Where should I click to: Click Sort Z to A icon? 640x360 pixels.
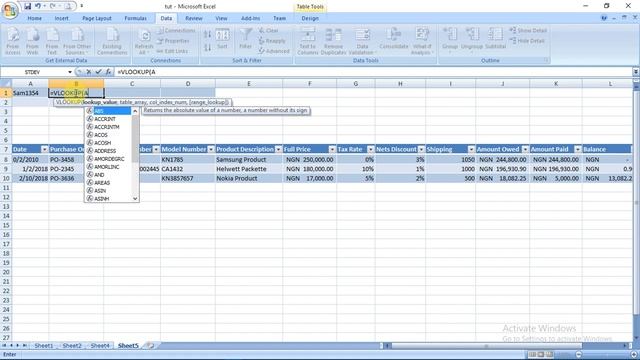(207, 47)
